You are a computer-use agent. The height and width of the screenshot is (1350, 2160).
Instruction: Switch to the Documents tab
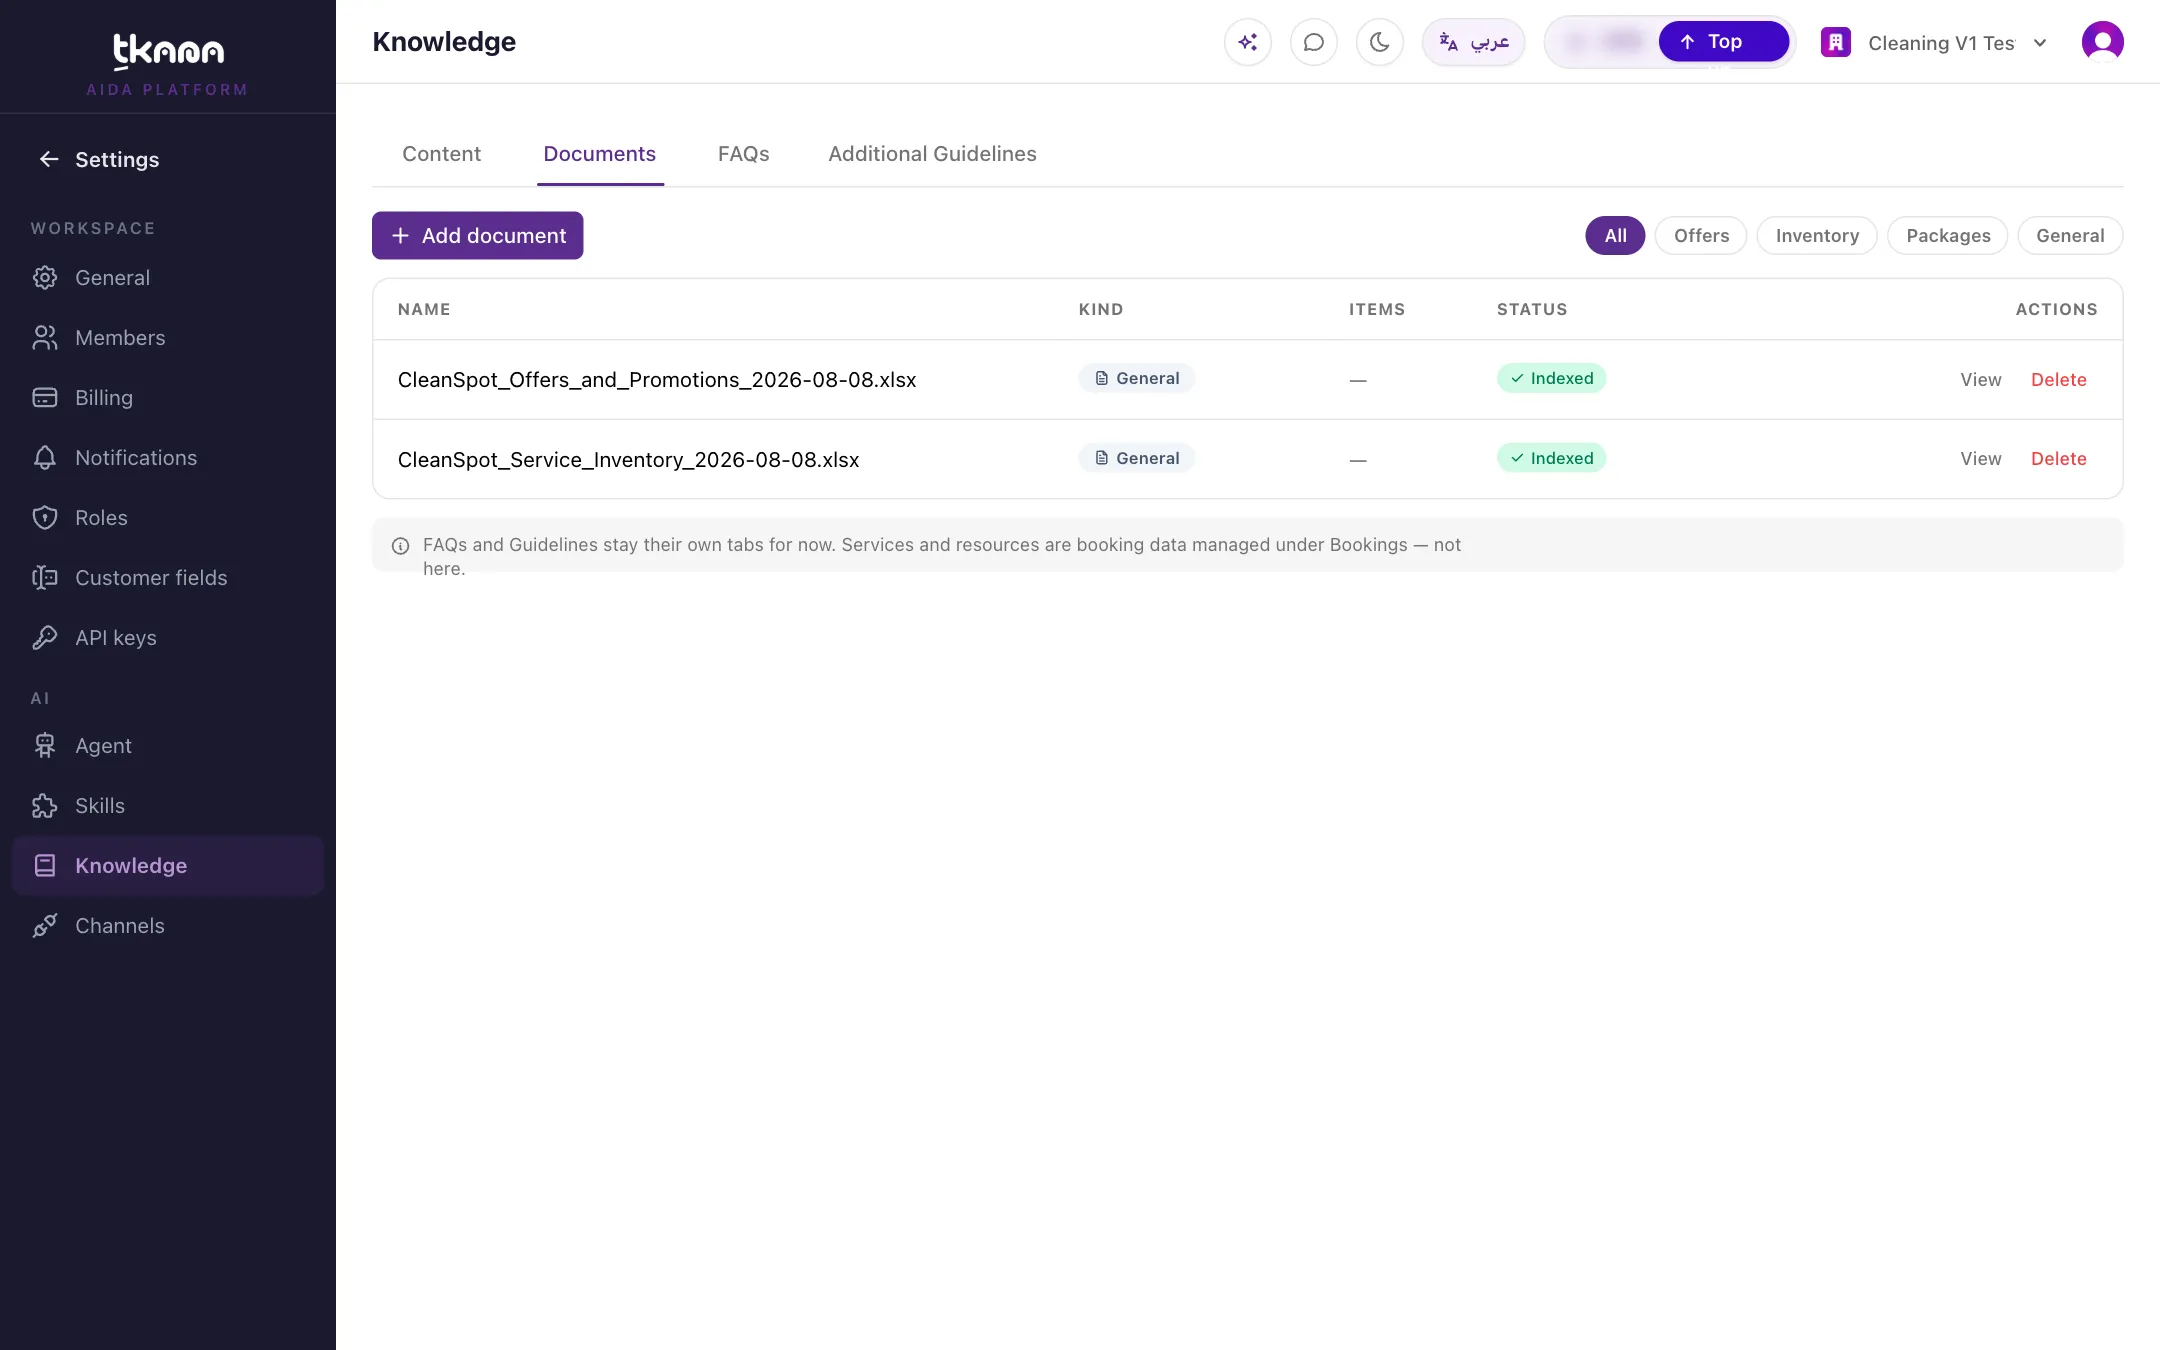(600, 154)
